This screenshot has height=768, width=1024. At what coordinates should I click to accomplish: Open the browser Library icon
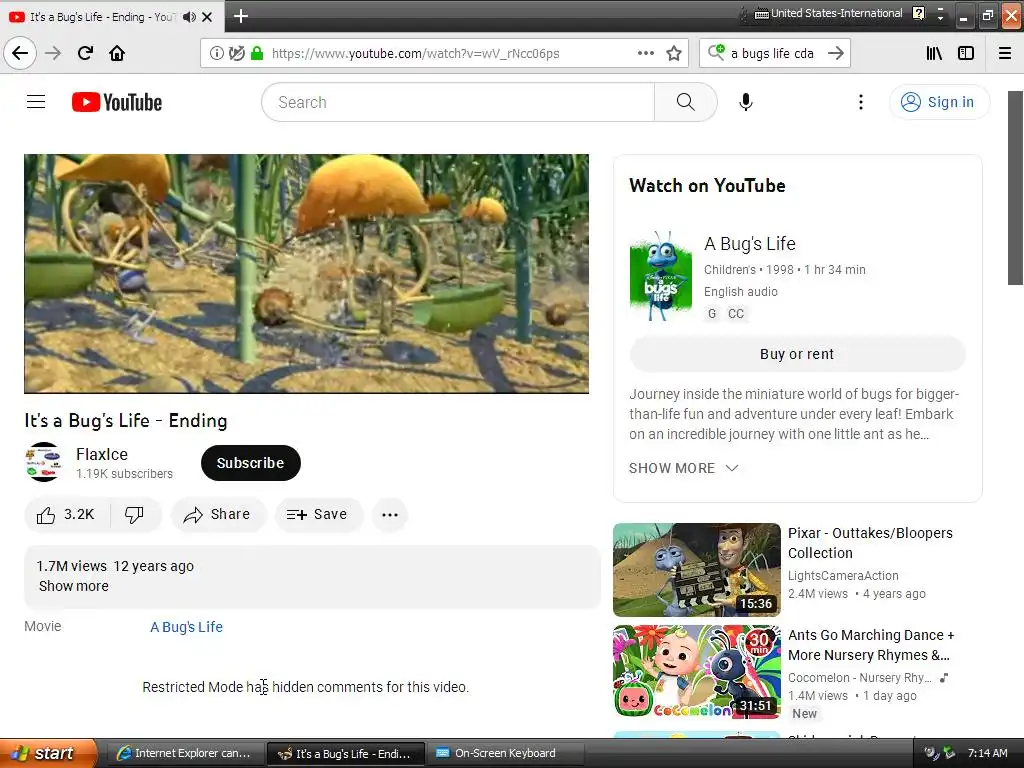[934, 53]
